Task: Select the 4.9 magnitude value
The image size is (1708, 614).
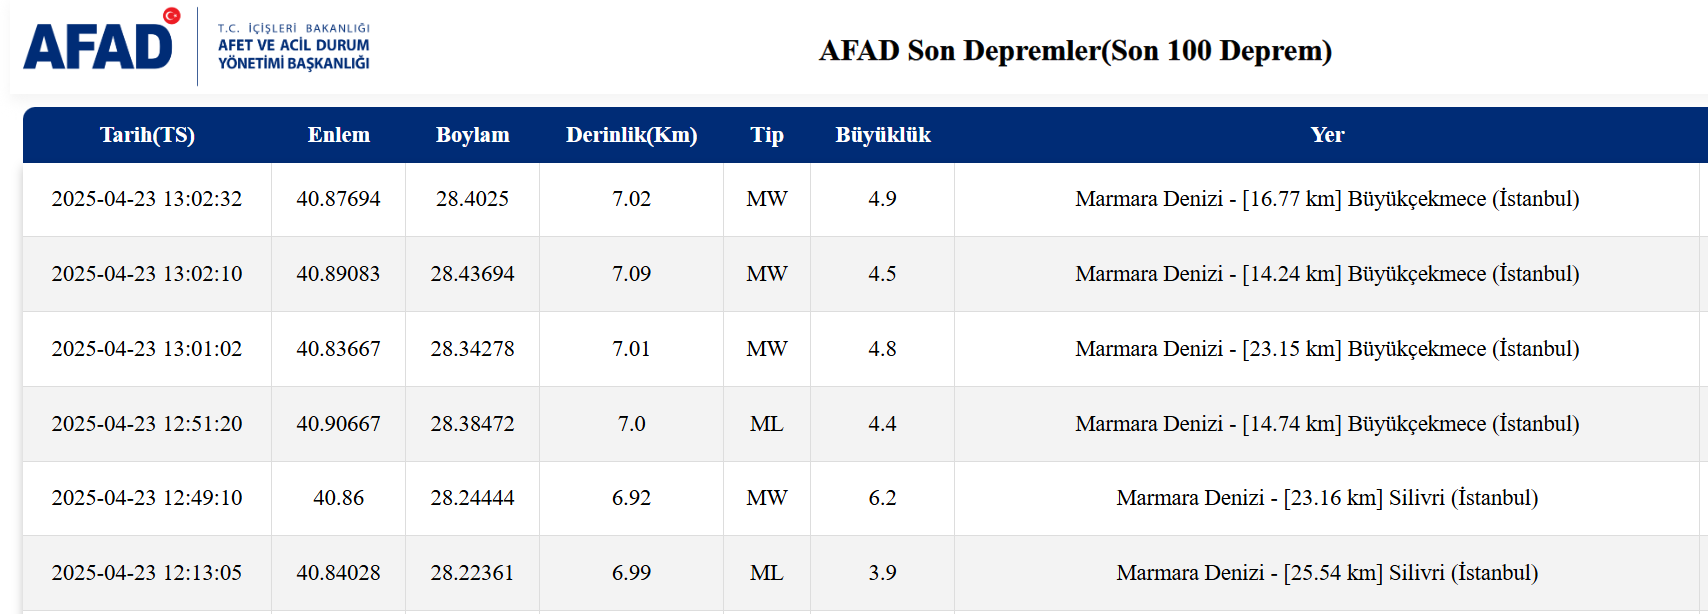Action: (x=882, y=199)
